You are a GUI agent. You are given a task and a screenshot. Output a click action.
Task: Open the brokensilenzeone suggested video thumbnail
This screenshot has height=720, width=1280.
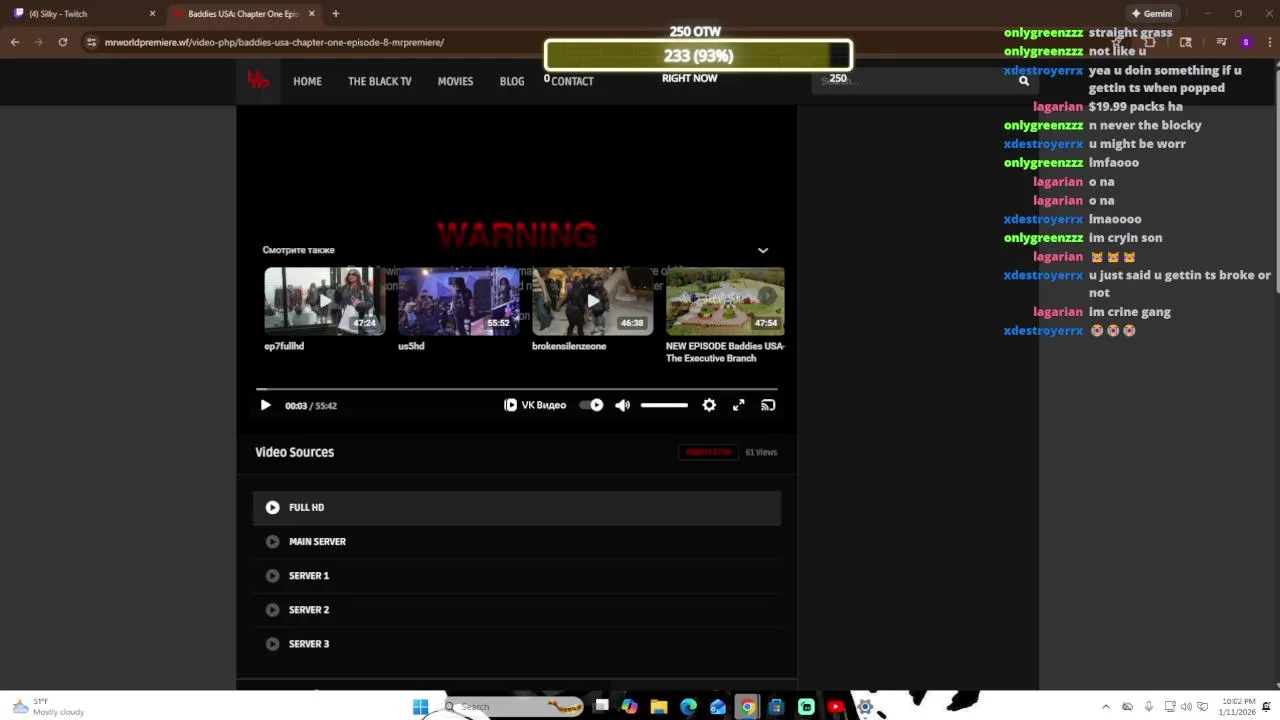[x=592, y=300]
